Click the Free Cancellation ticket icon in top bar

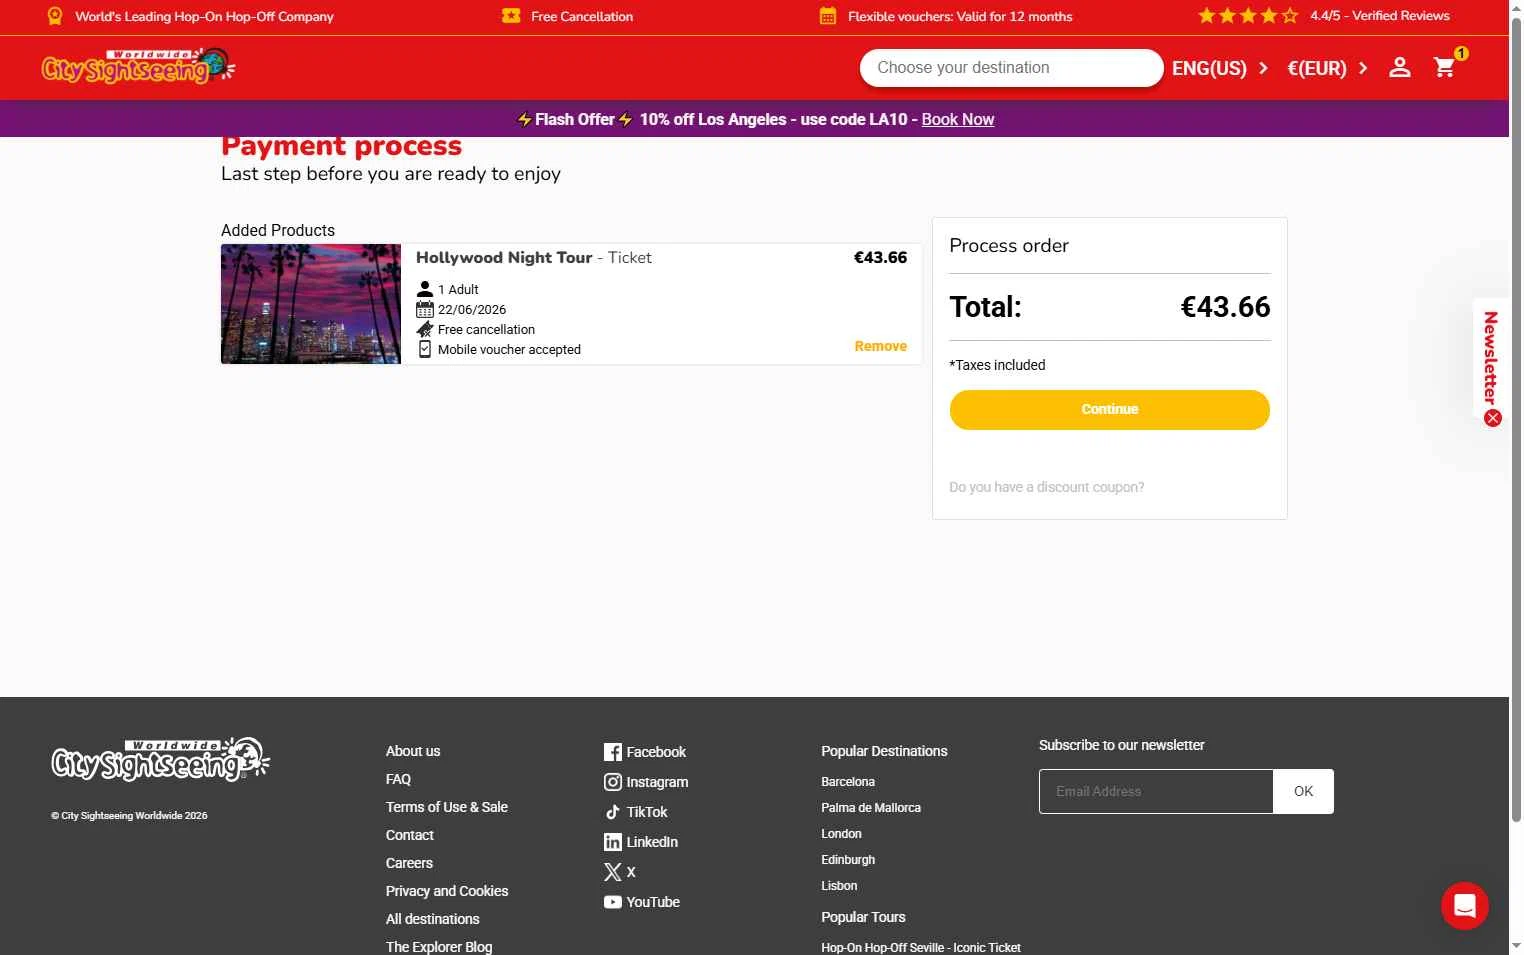point(511,16)
